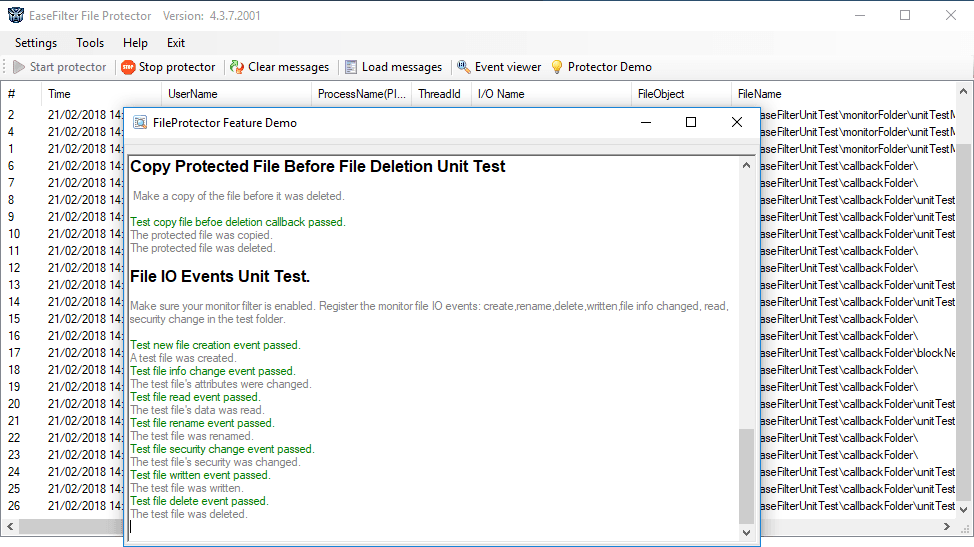Sort by the FileObject column header

pyautogui.click(x=681, y=94)
